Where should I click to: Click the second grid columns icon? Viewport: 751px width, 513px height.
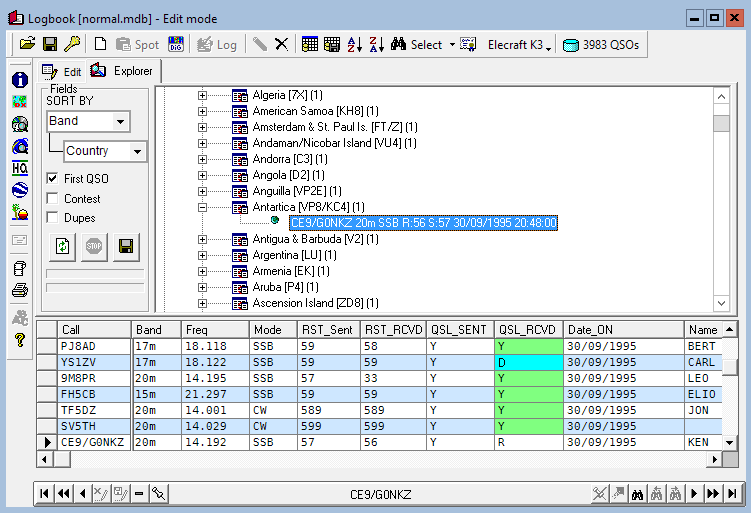332,45
